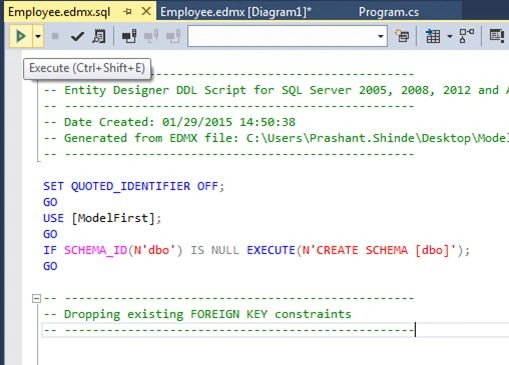Click the 'SET QUOTED_IDENTIFIER OFF;' line
Screen dimensions: 509x365
click(x=134, y=186)
